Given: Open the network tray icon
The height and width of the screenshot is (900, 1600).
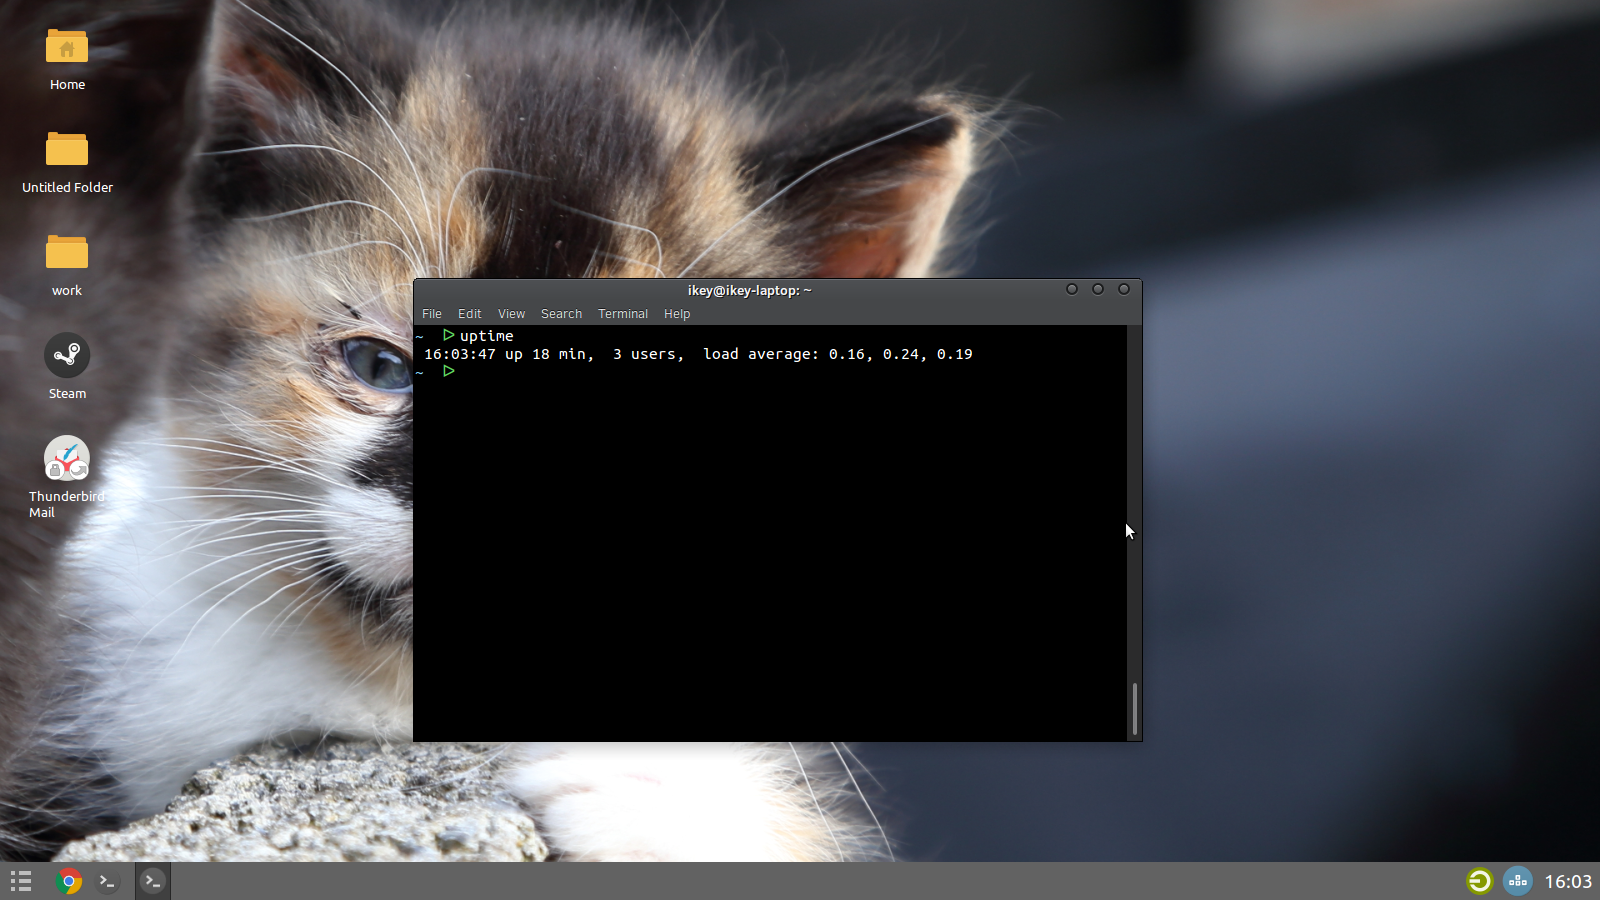Looking at the screenshot, I should click(1517, 880).
